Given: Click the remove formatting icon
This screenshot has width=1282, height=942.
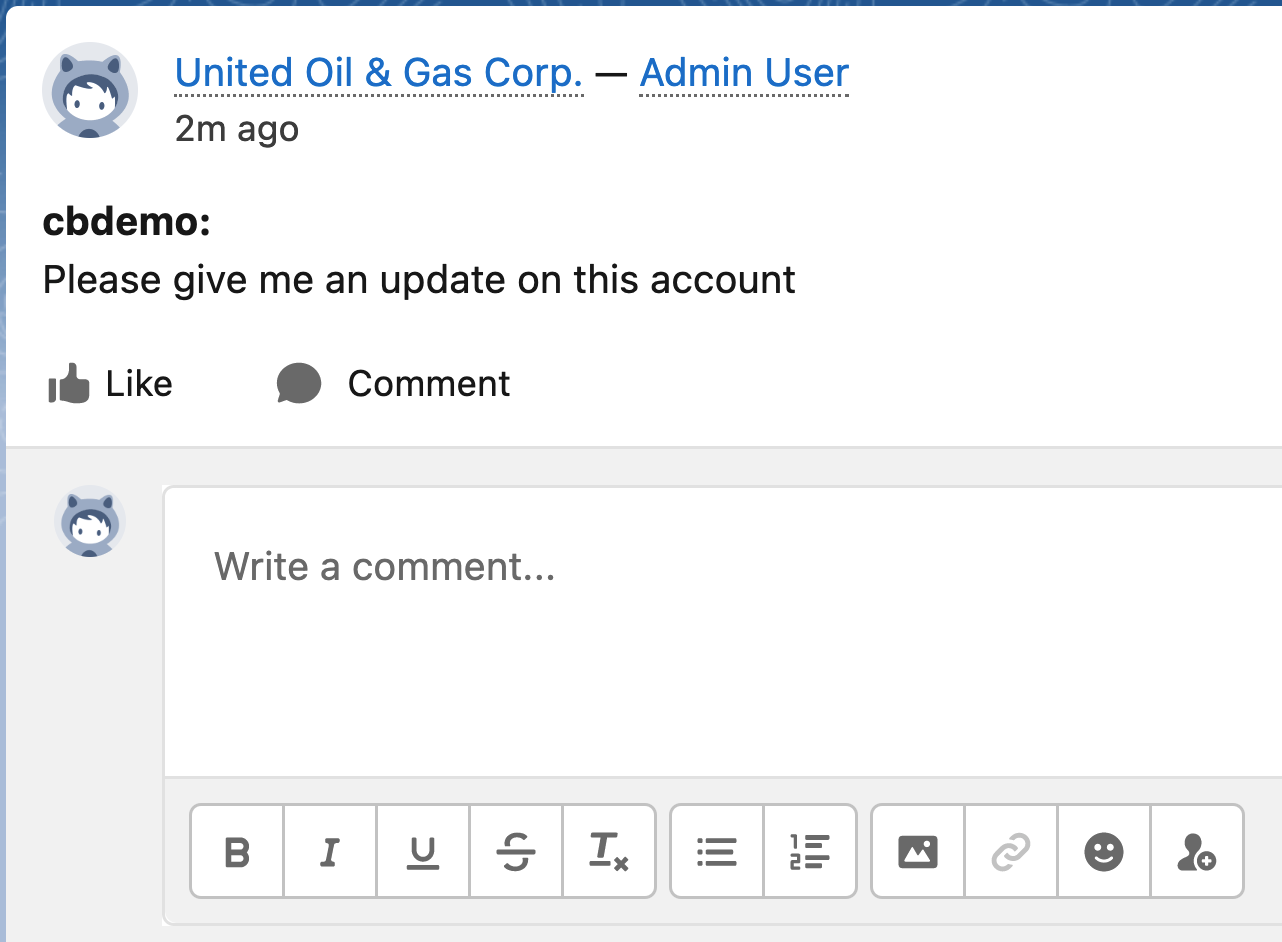Looking at the screenshot, I should 608,852.
